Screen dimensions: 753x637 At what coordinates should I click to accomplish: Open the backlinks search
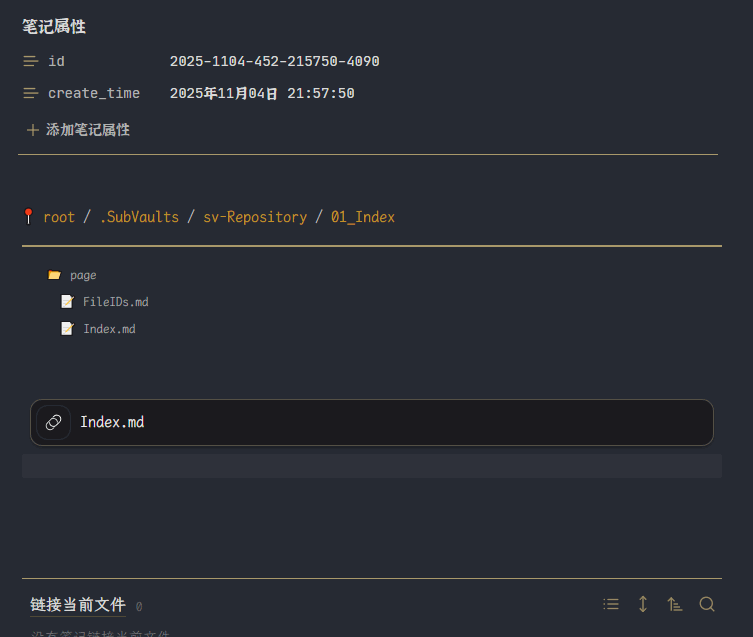pyautogui.click(x=707, y=604)
